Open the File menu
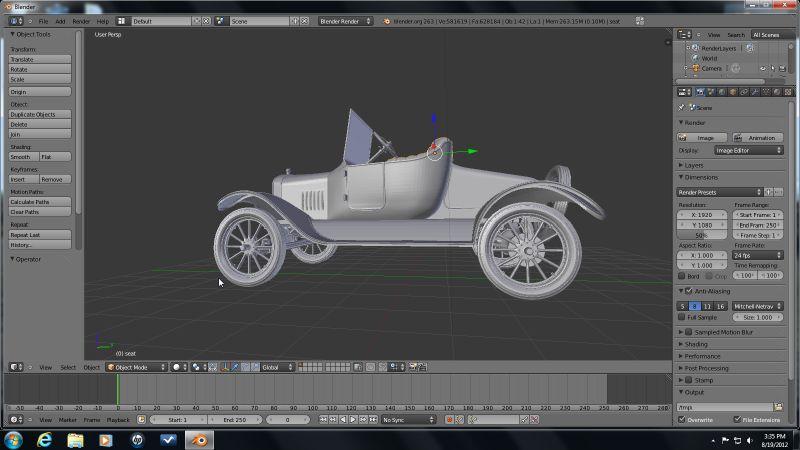800x450 pixels. point(43,21)
